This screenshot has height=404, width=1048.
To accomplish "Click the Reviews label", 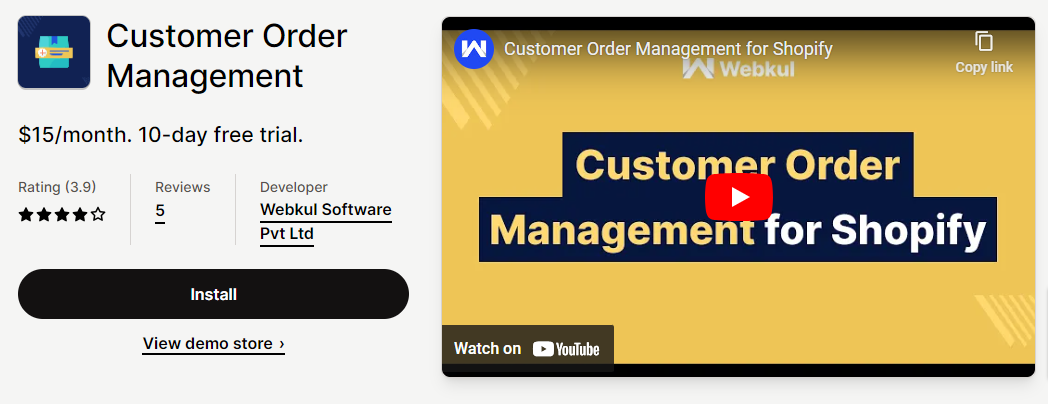I will (x=182, y=187).
